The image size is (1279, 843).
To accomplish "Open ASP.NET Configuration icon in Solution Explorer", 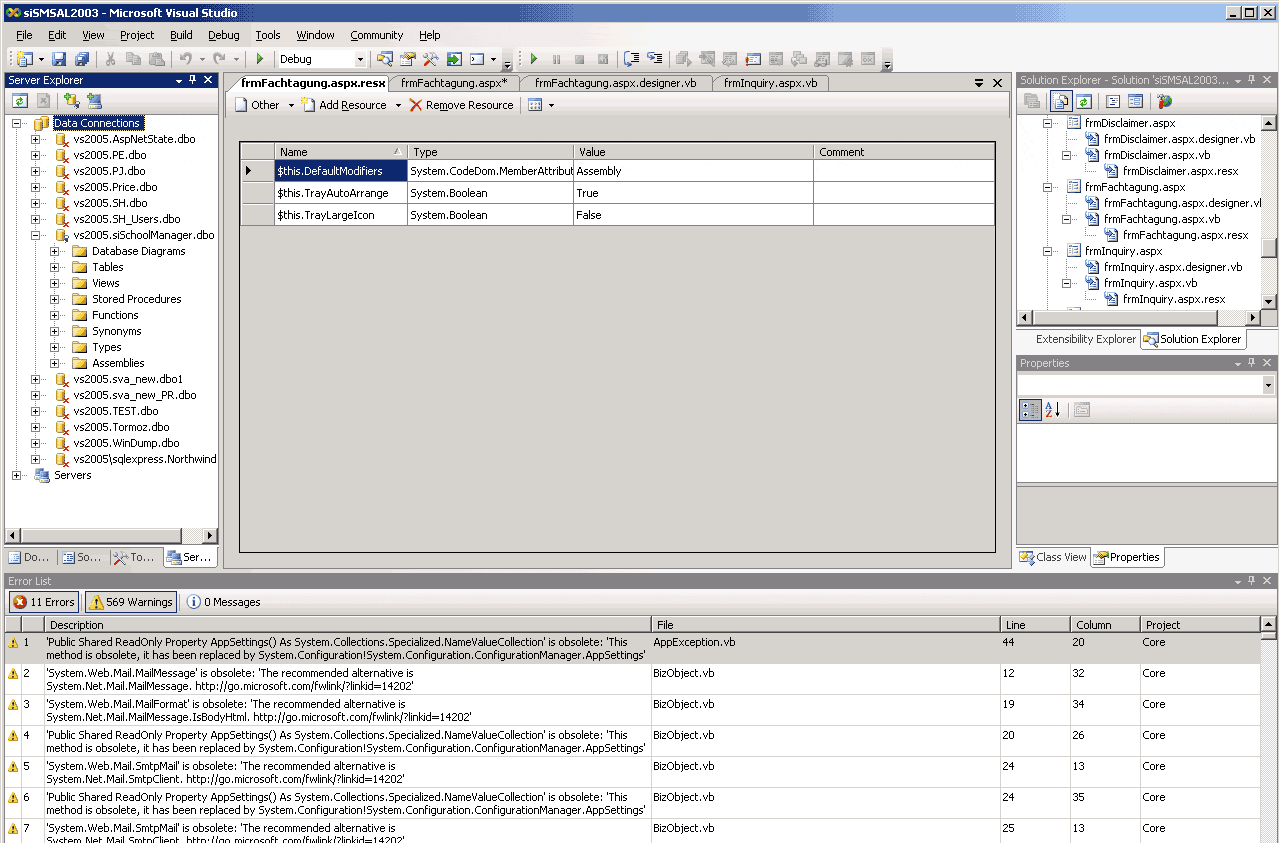I will [1164, 101].
